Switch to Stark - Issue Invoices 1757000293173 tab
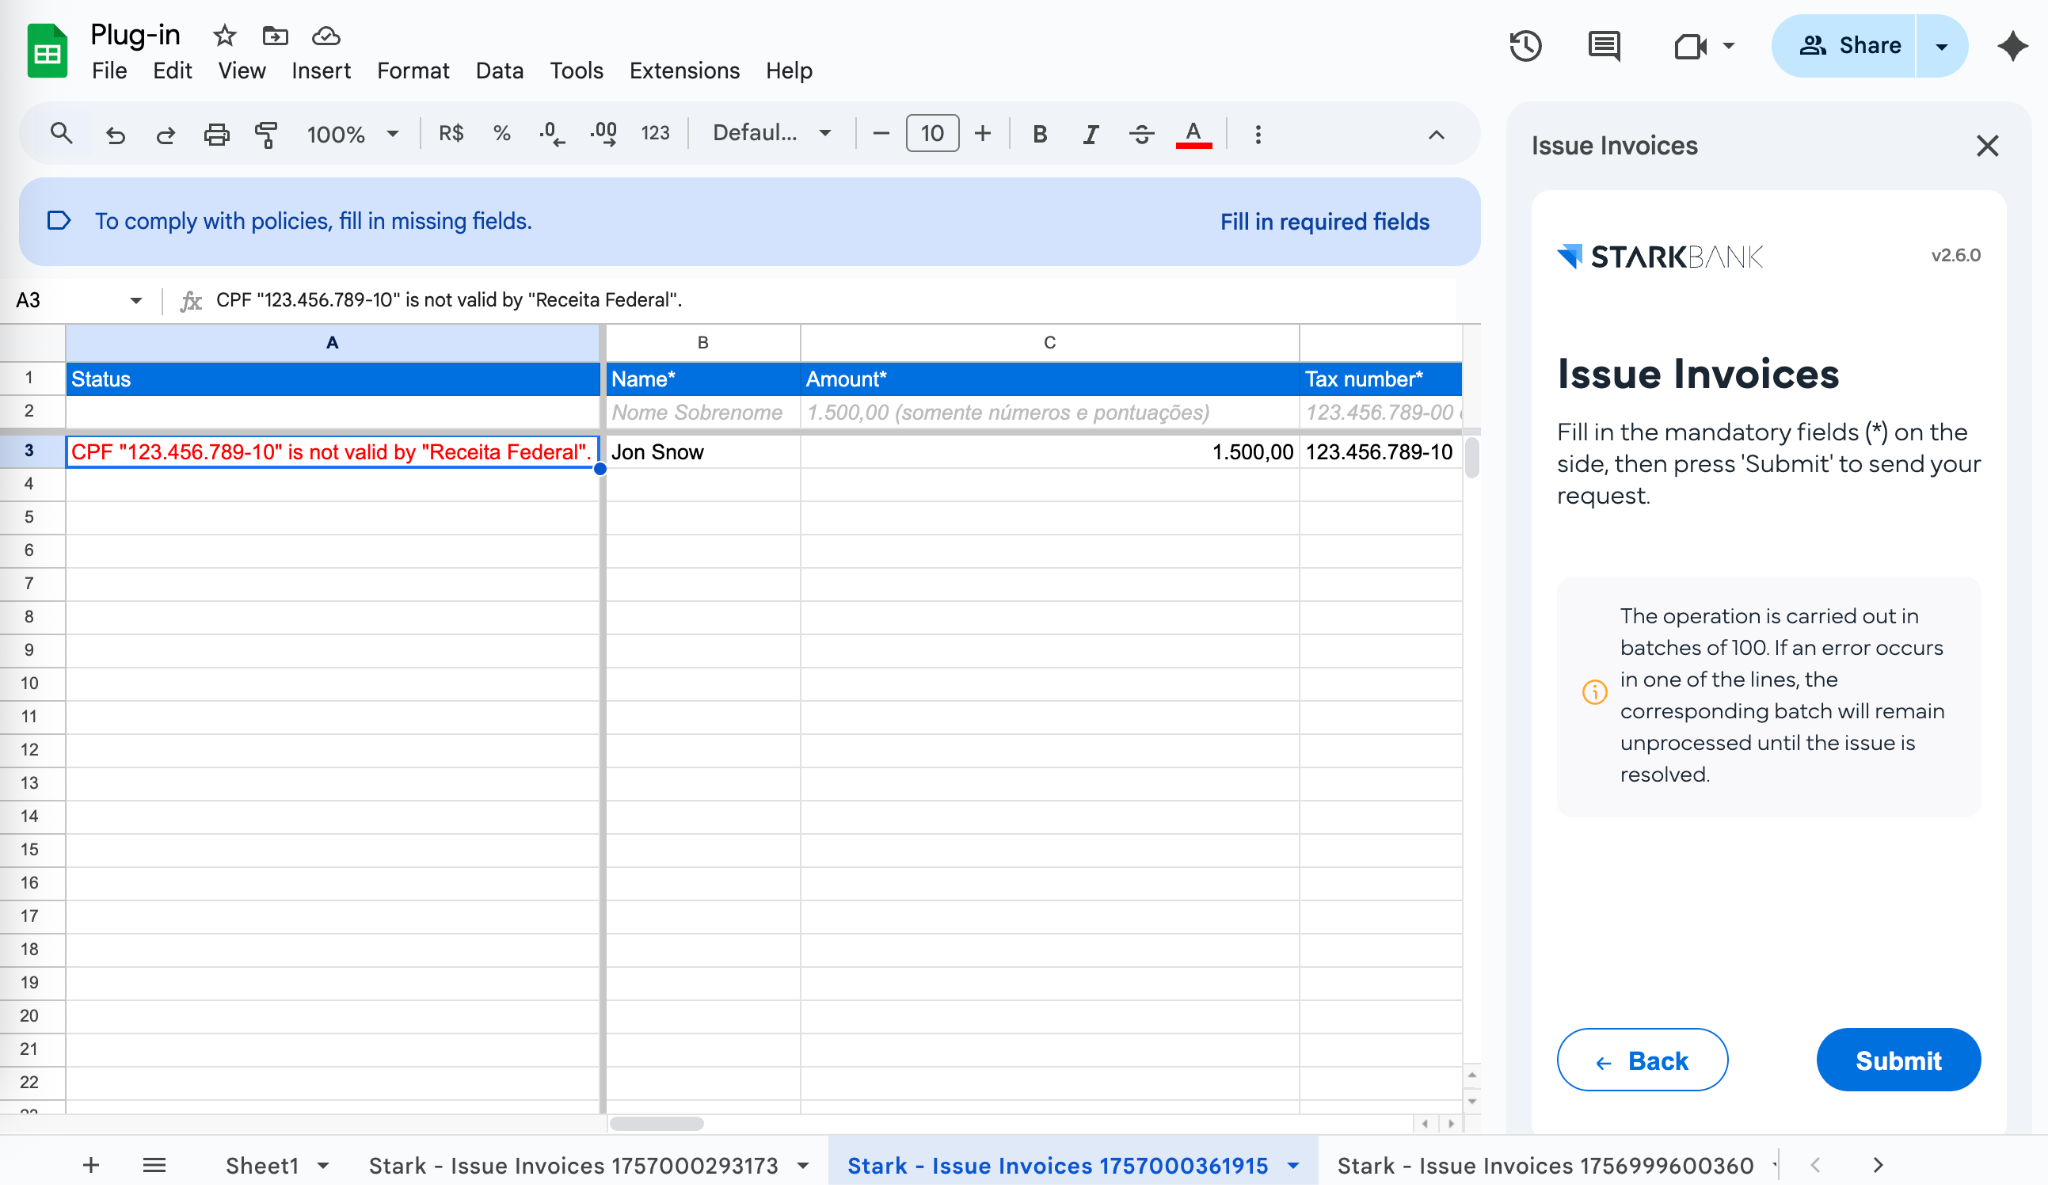 573,1165
